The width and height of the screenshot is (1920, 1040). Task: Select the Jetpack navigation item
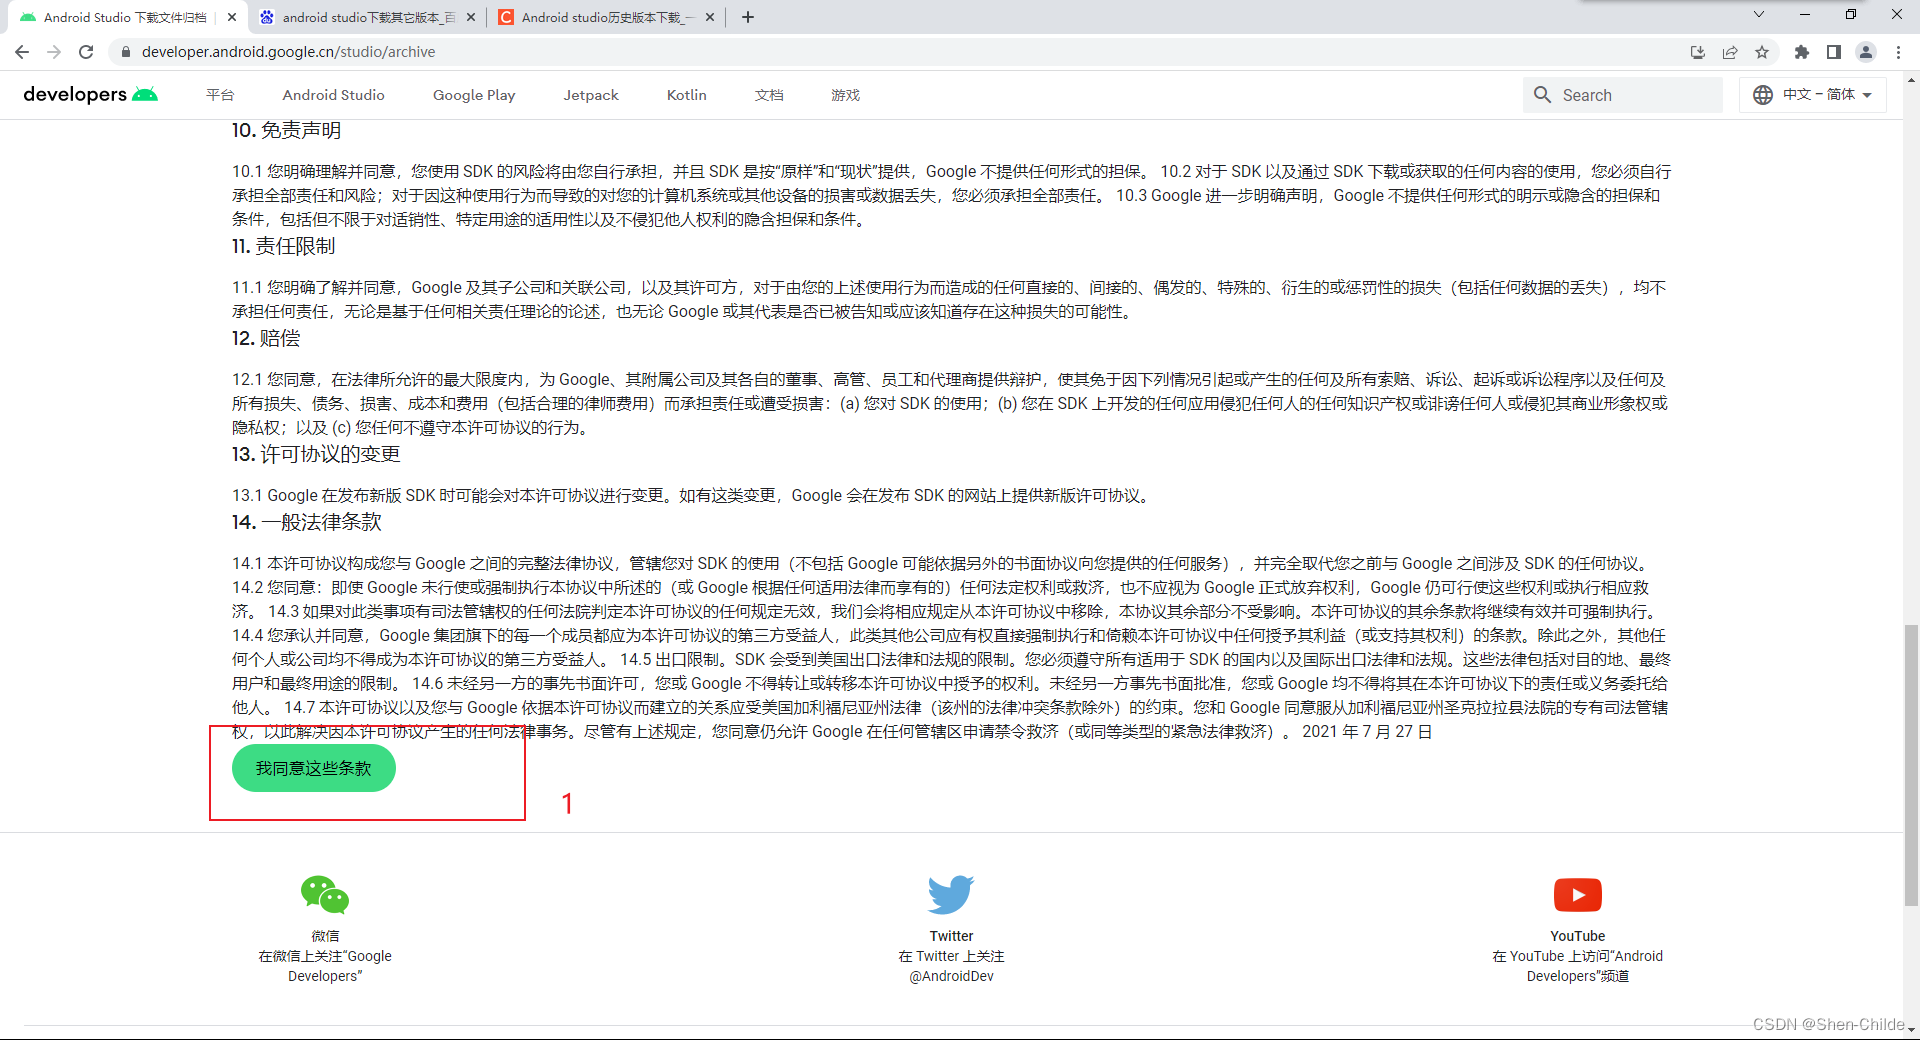[591, 94]
